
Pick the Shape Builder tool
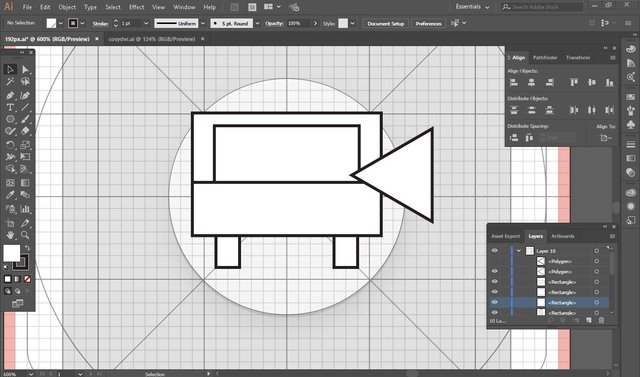10,169
